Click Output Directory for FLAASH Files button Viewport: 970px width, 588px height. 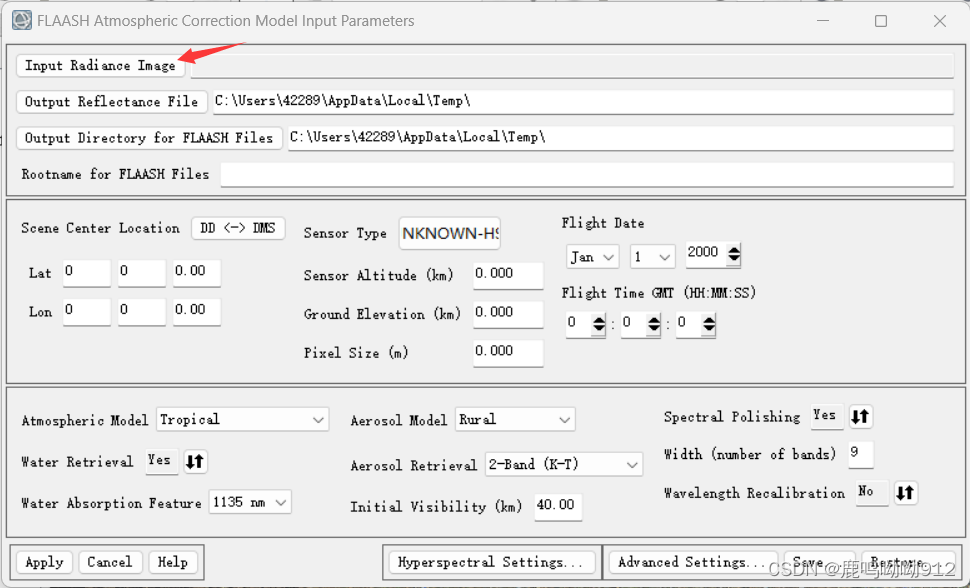149,138
